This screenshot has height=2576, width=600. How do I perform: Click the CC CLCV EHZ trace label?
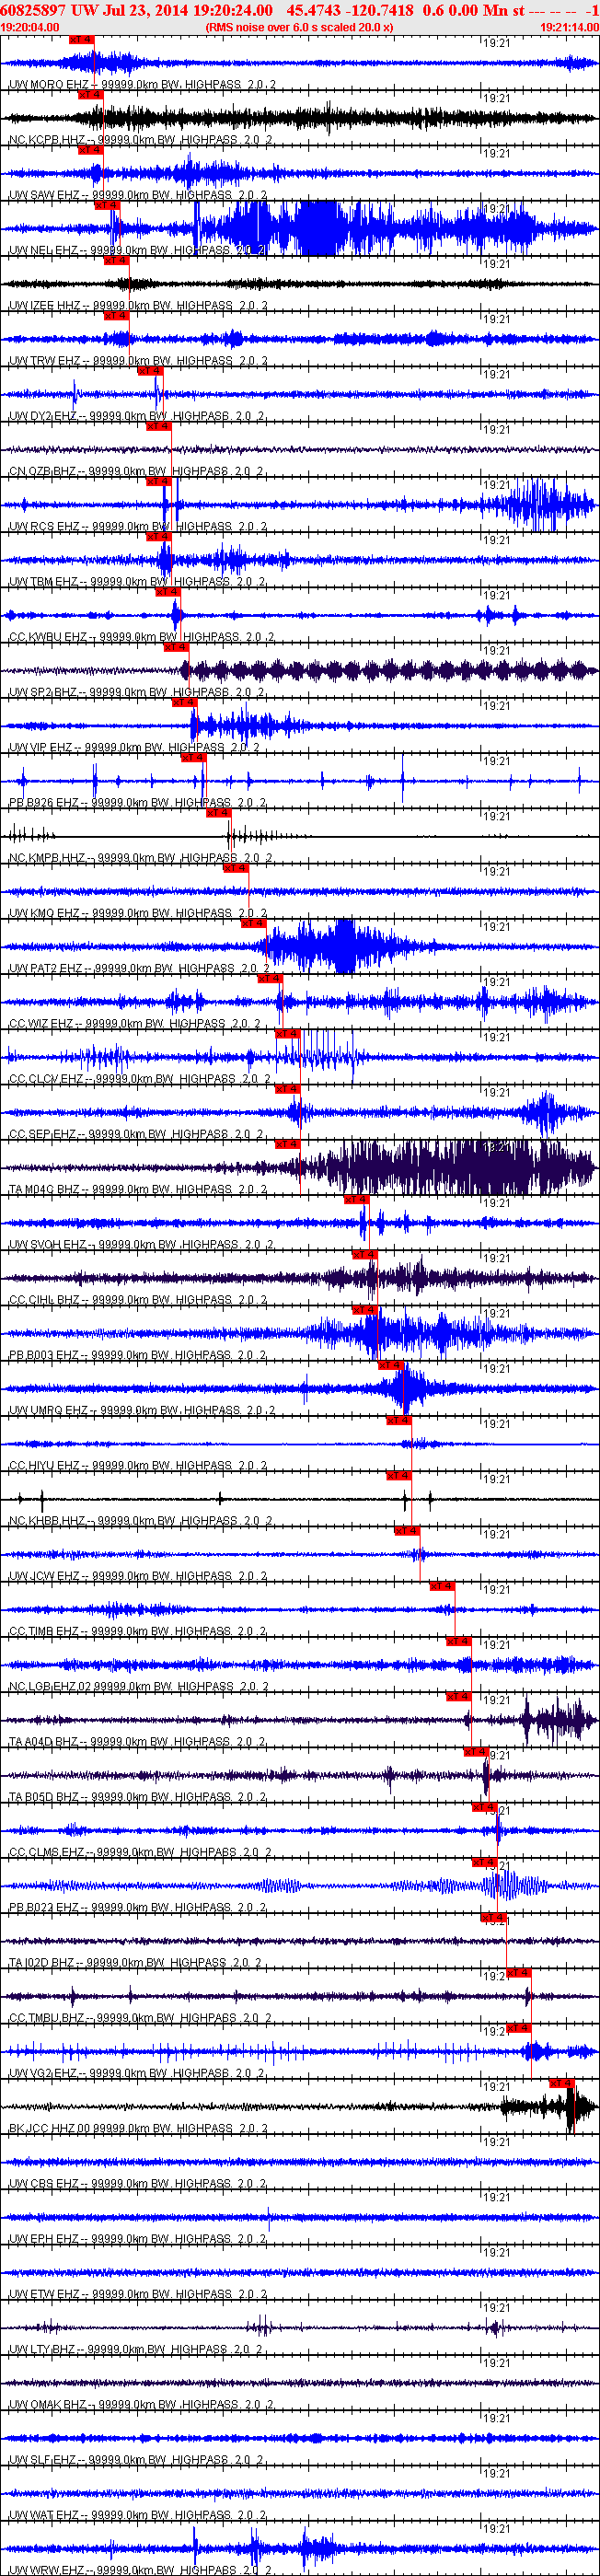pyautogui.click(x=139, y=1078)
